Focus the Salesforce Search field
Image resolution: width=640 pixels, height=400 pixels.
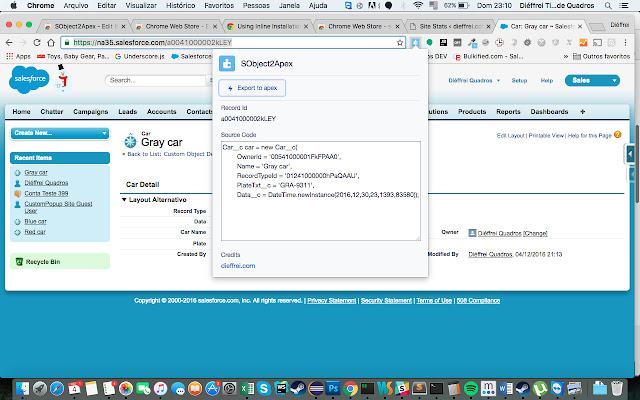click(156, 80)
